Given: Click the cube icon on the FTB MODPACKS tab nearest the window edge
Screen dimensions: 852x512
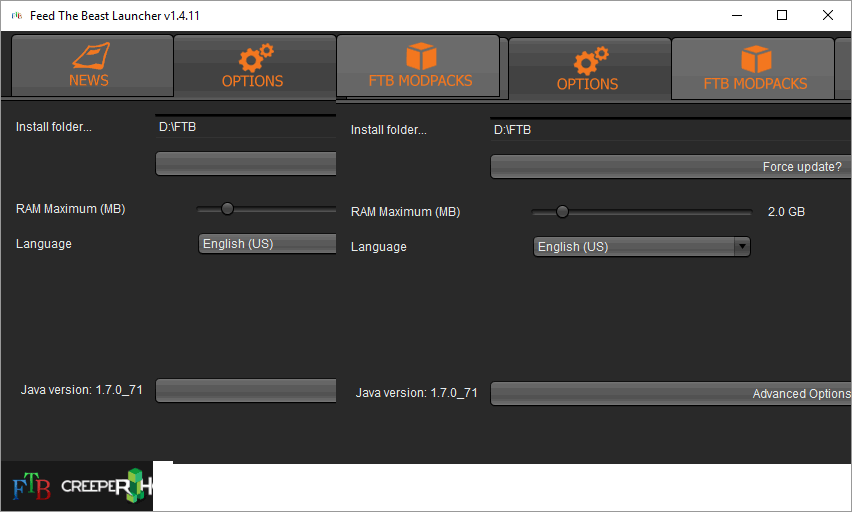Looking at the screenshot, I should 755,60.
